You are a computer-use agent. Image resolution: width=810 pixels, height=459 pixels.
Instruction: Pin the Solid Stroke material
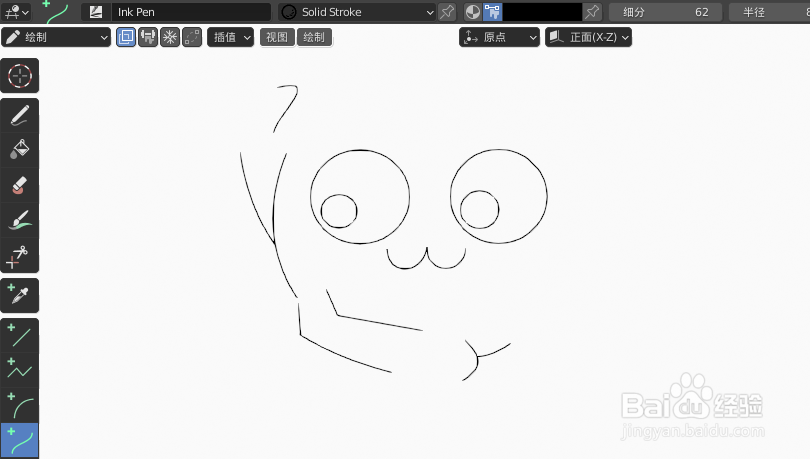point(447,12)
